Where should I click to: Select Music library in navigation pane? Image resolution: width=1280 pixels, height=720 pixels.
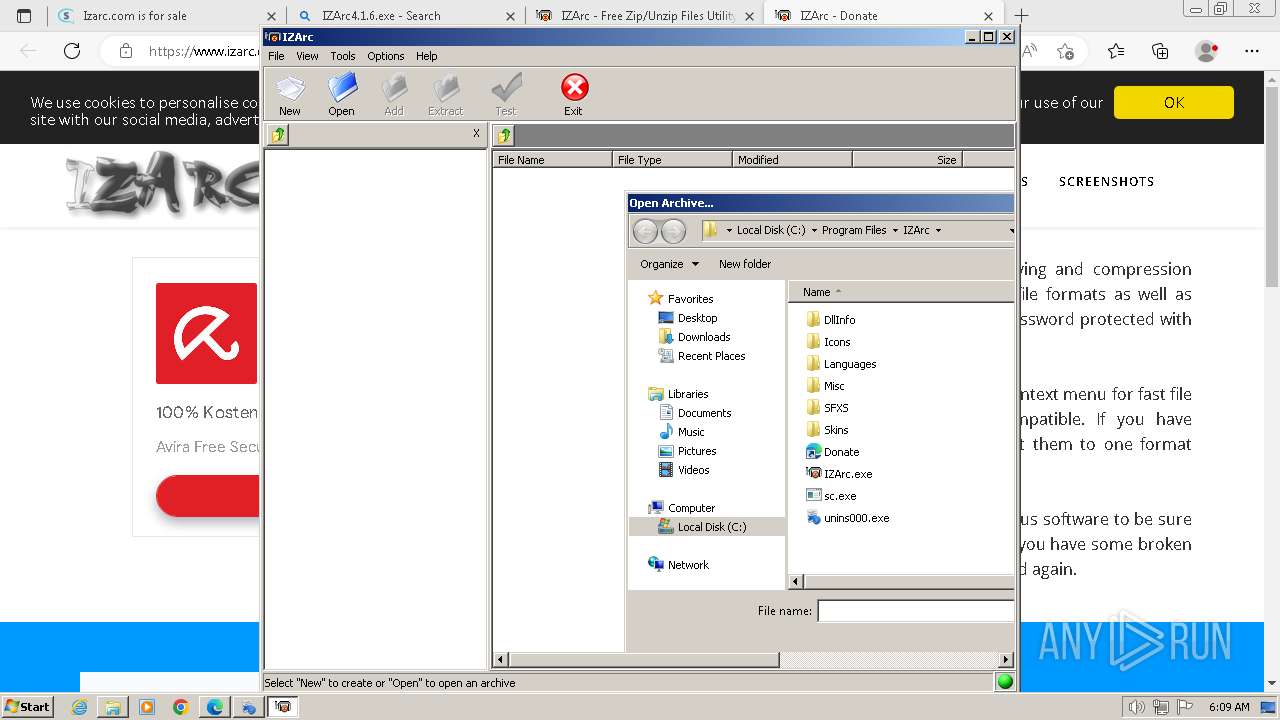click(682, 432)
